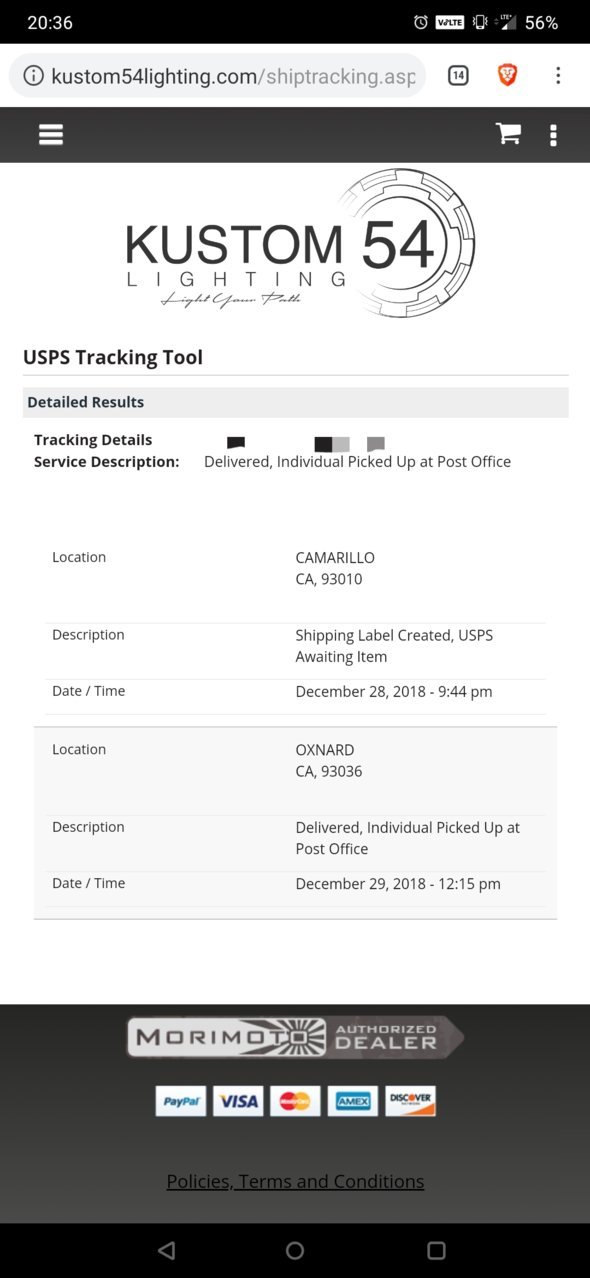This screenshot has width=590, height=1278.
Task: Click the Discover card badge
Action: click(410, 1101)
